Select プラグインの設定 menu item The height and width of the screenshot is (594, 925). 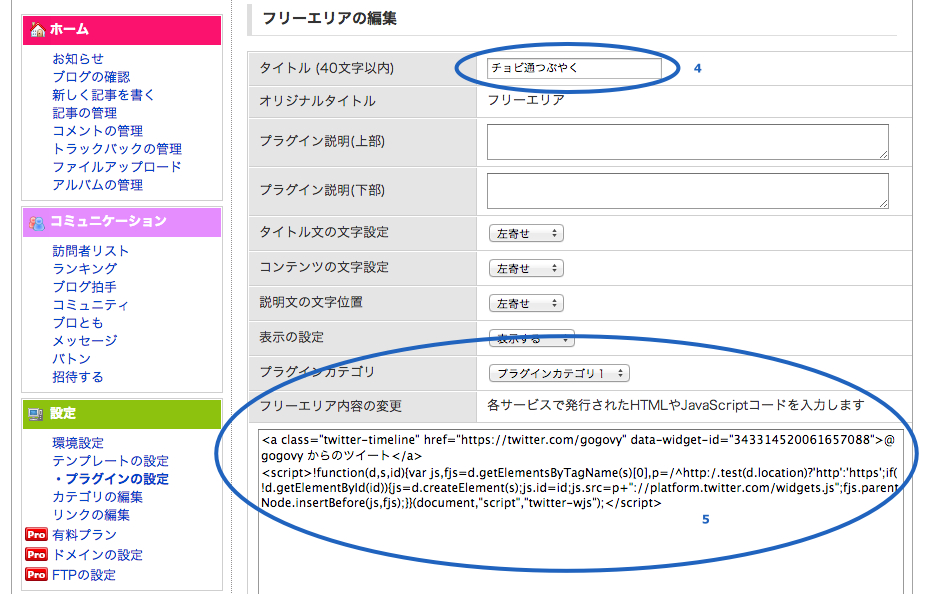click(x=117, y=479)
